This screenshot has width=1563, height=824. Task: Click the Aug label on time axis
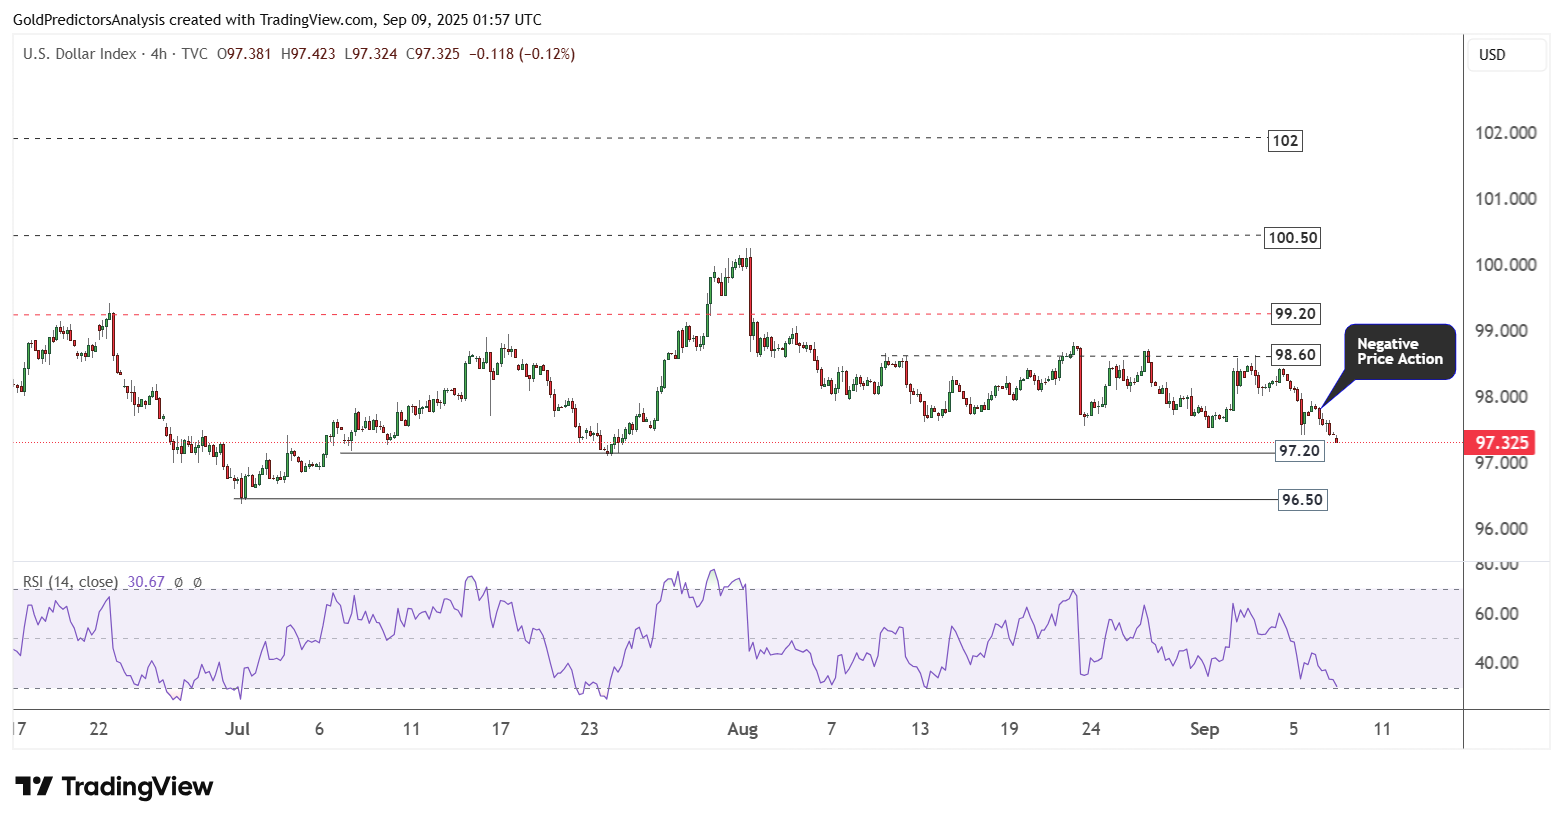tap(742, 729)
